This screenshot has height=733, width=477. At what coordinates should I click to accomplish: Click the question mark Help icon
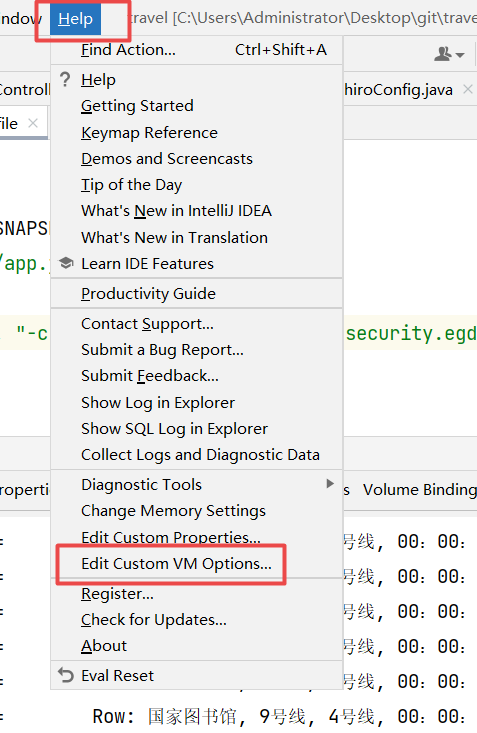65,79
